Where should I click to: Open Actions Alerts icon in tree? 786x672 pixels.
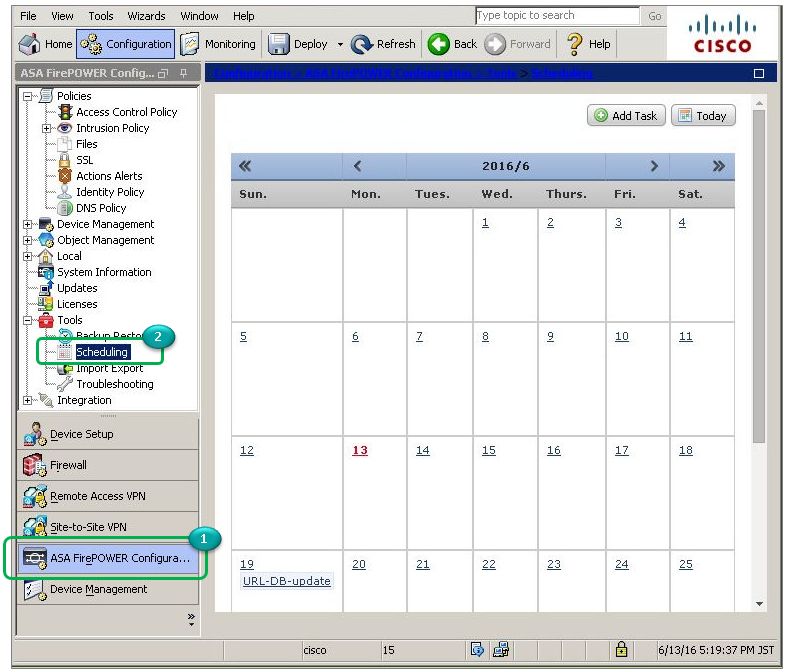(x=65, y=176)
